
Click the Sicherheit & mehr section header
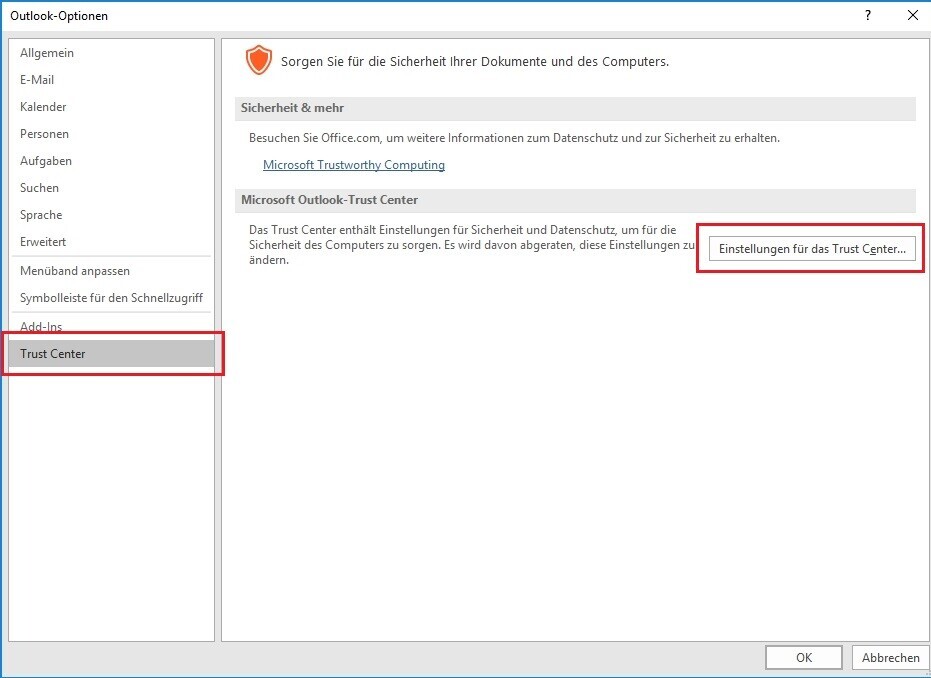point(575,108)
